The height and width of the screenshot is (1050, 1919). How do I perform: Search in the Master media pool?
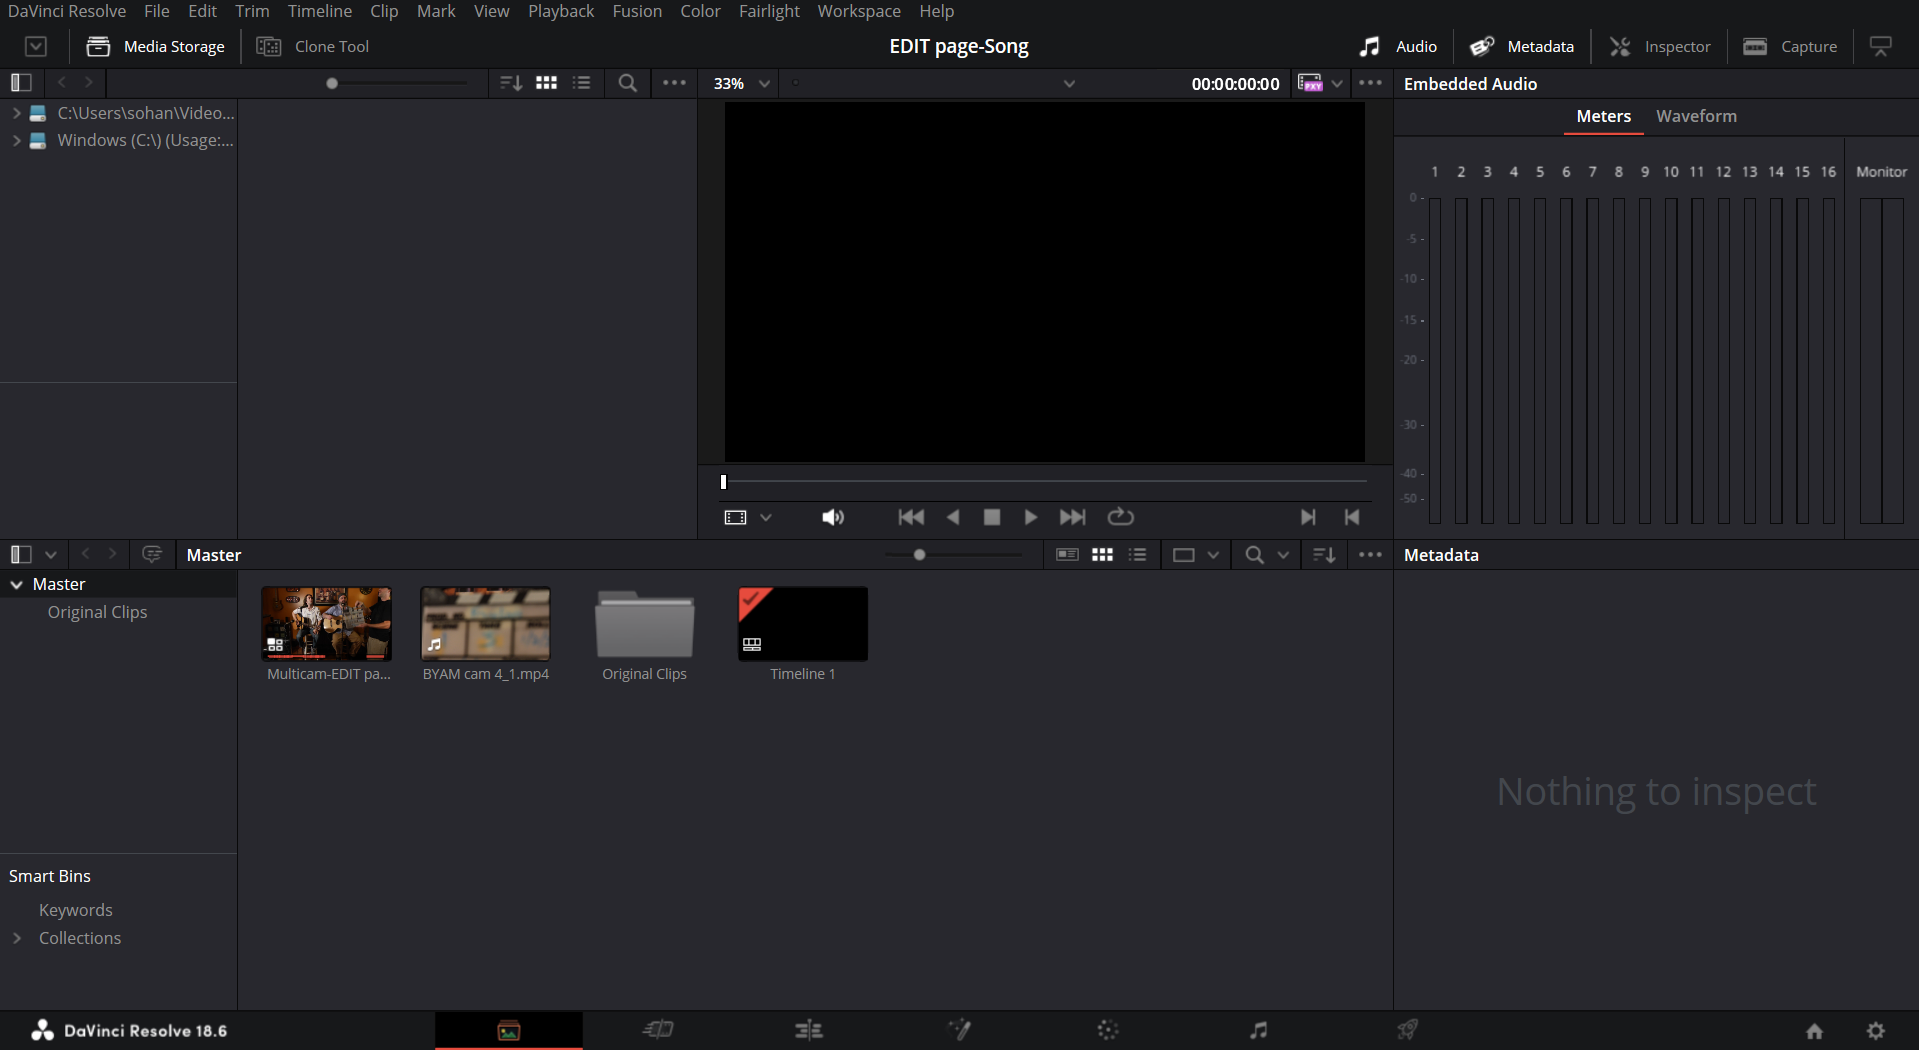tap(1254, 554)
